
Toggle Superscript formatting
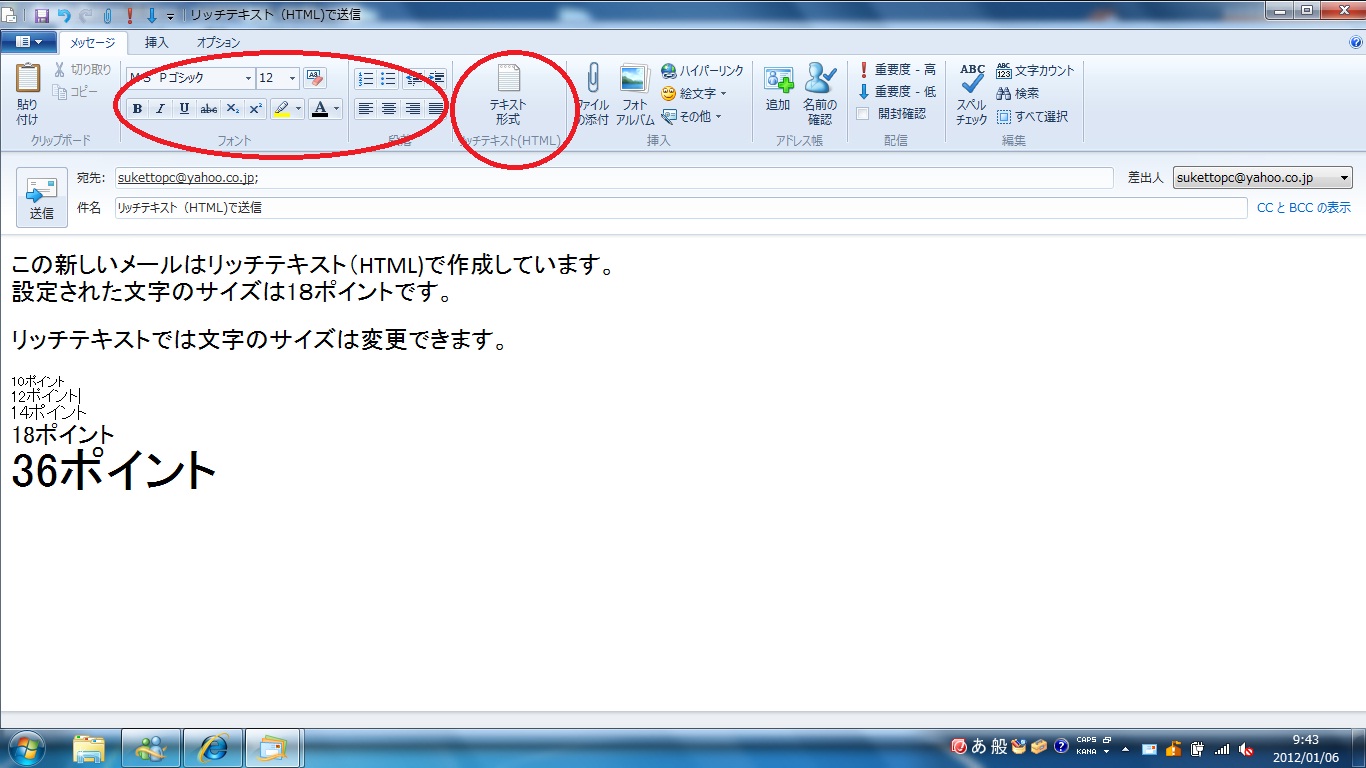pyautogui.click(x=256, y=108)
